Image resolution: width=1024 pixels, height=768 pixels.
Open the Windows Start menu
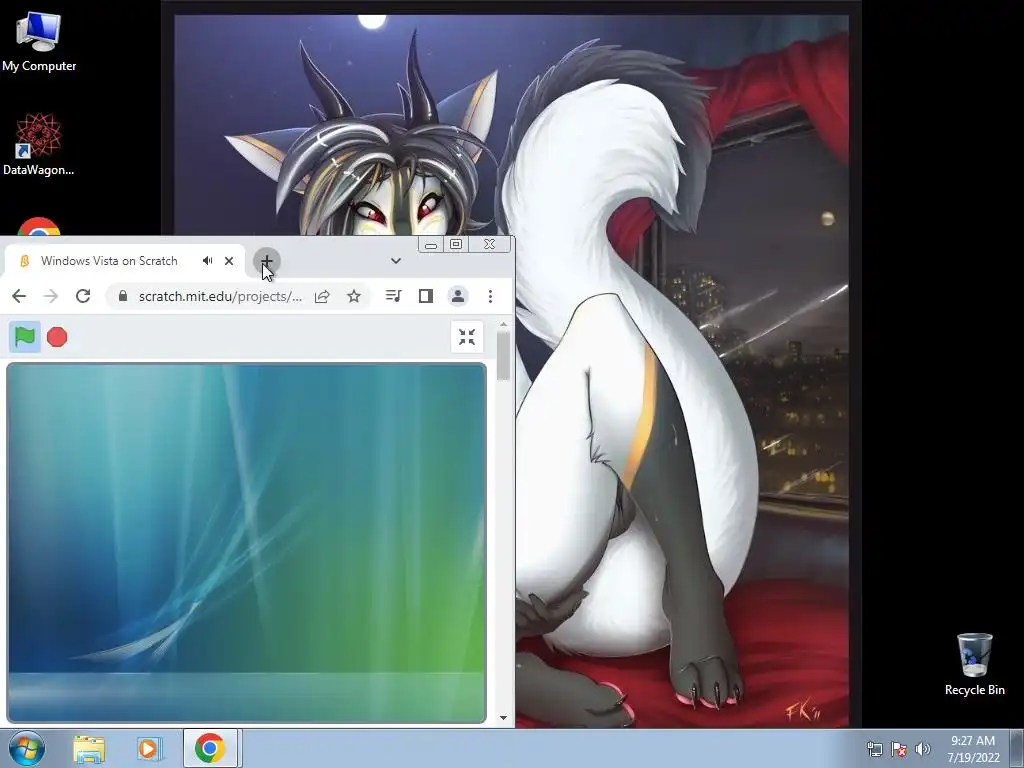point(27,748)
